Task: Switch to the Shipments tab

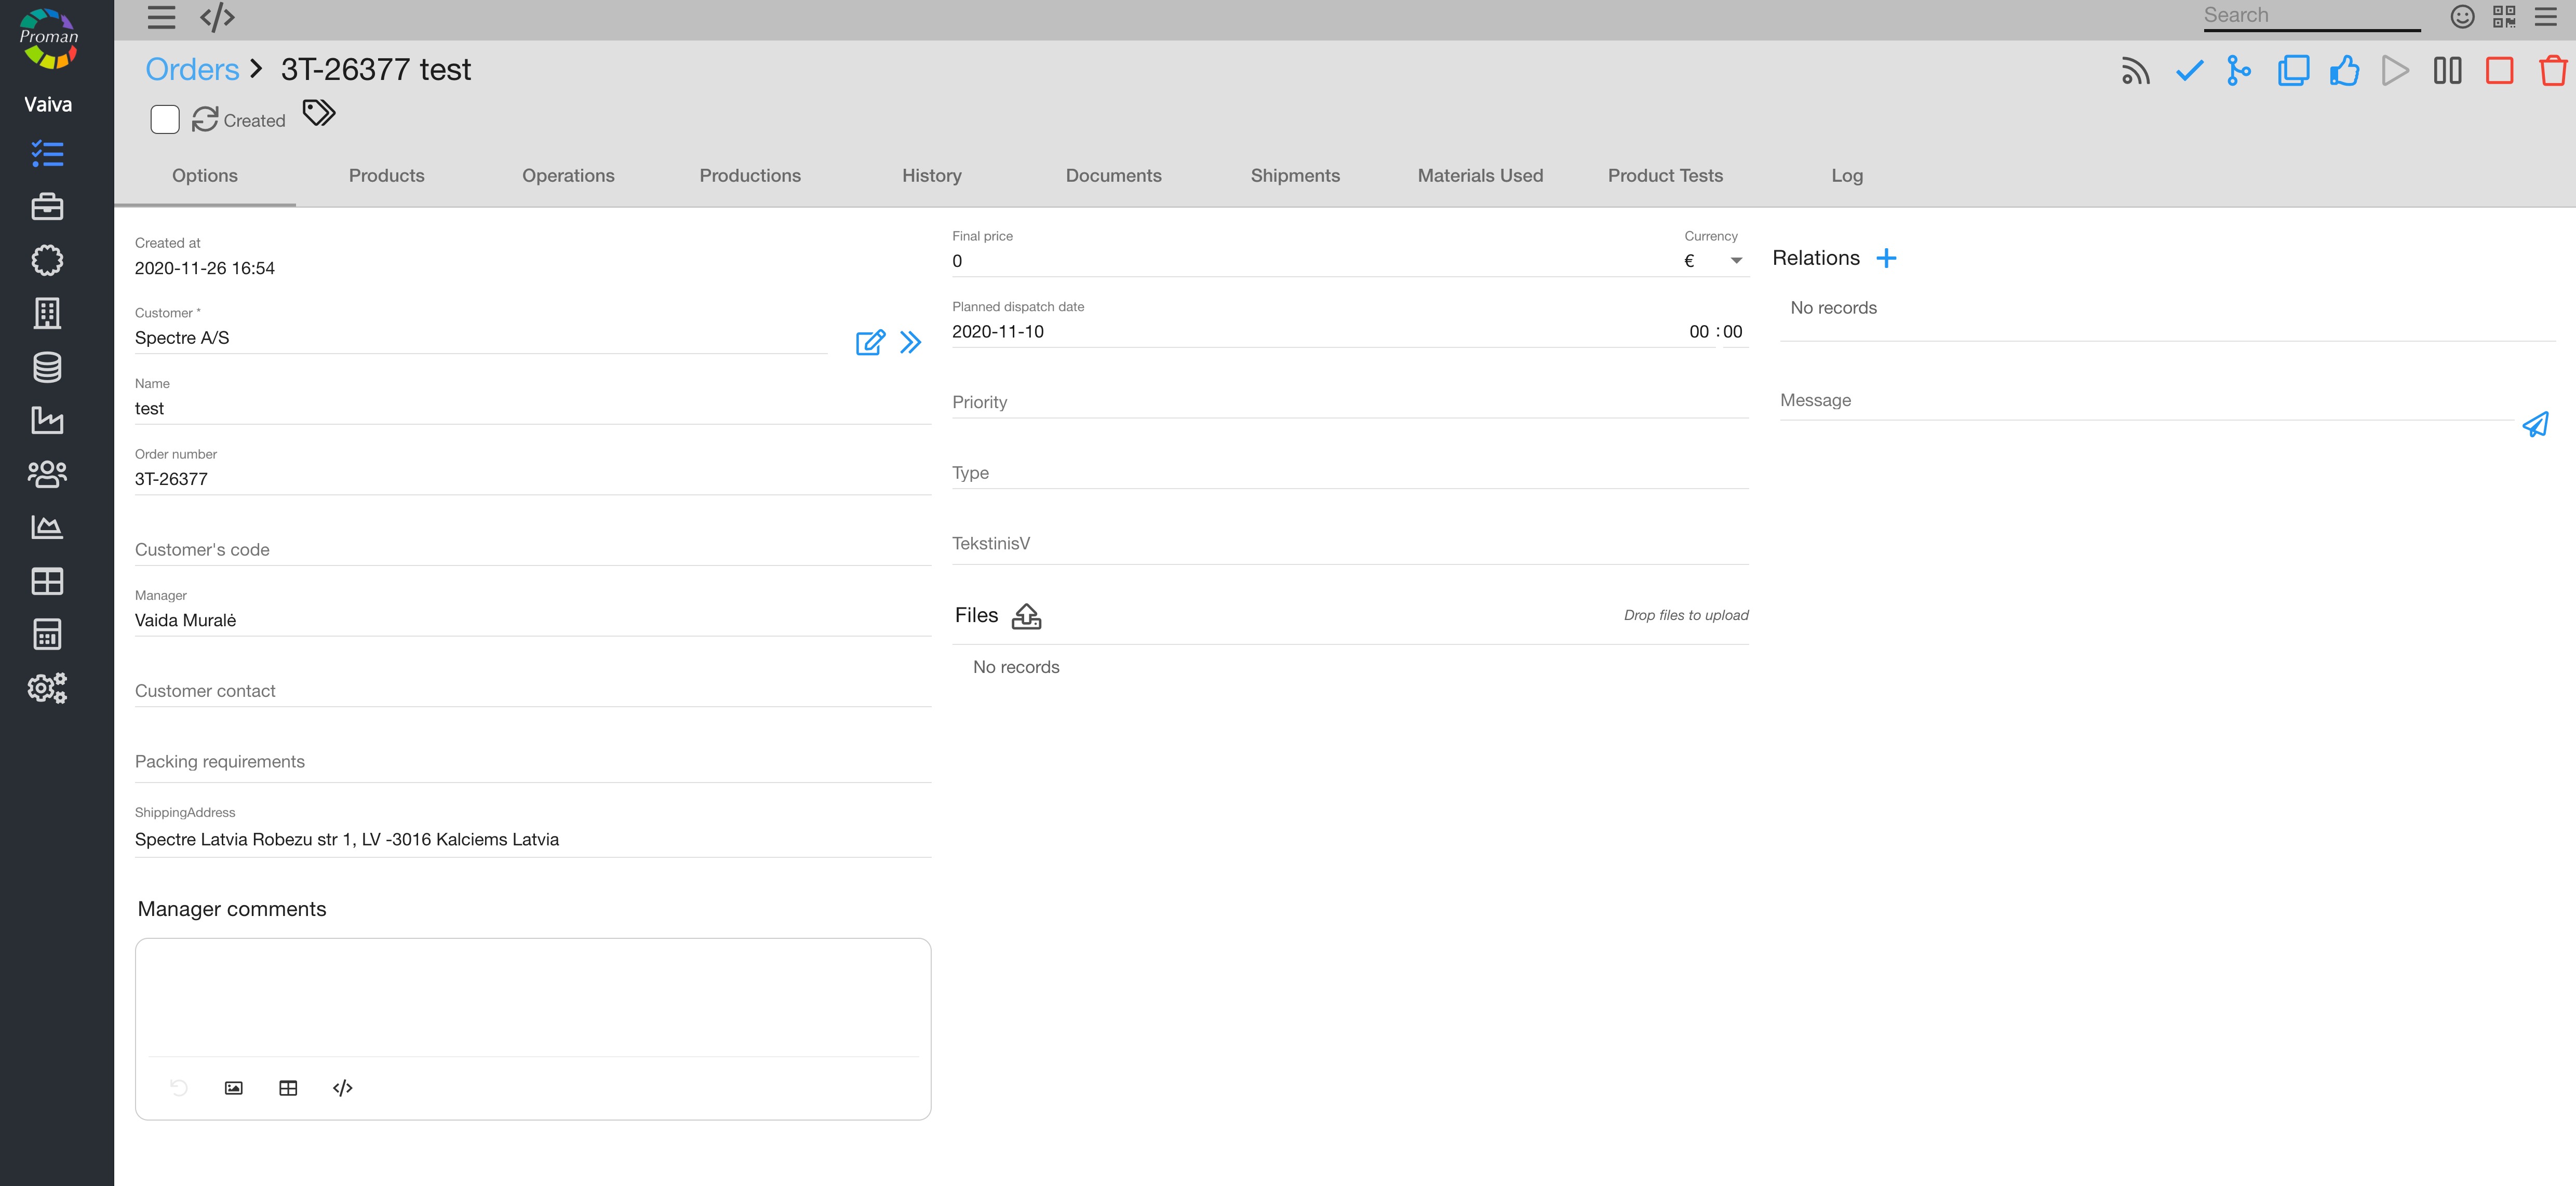Action: click(x=1294, y=176)
